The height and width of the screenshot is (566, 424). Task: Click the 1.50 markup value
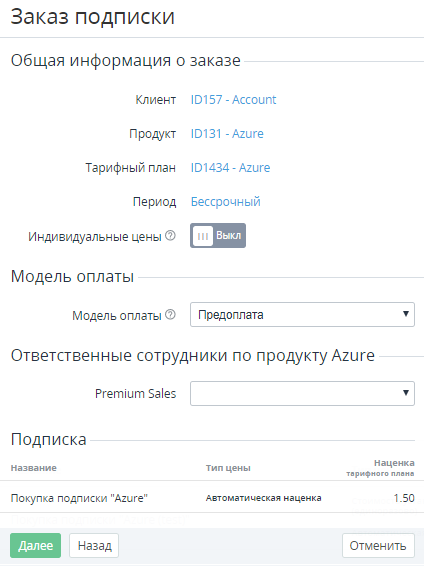[404, 498]
